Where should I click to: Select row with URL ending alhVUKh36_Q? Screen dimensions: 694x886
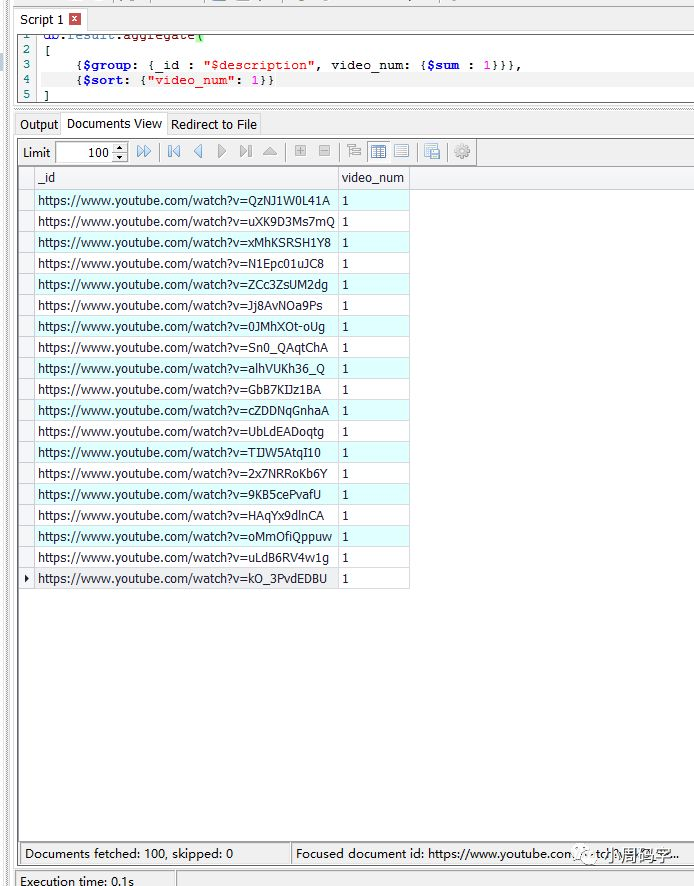(x=186, y=368)
